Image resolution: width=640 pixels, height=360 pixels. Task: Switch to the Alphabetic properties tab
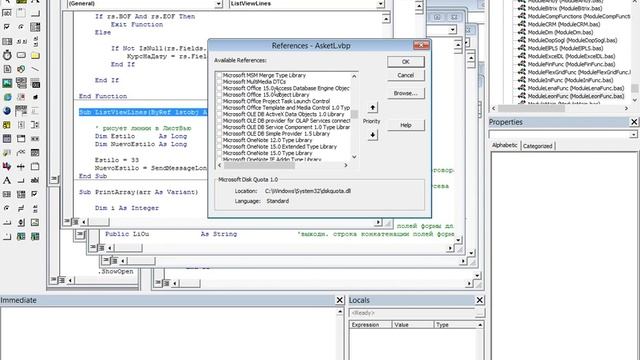click(x=504, y=145)
